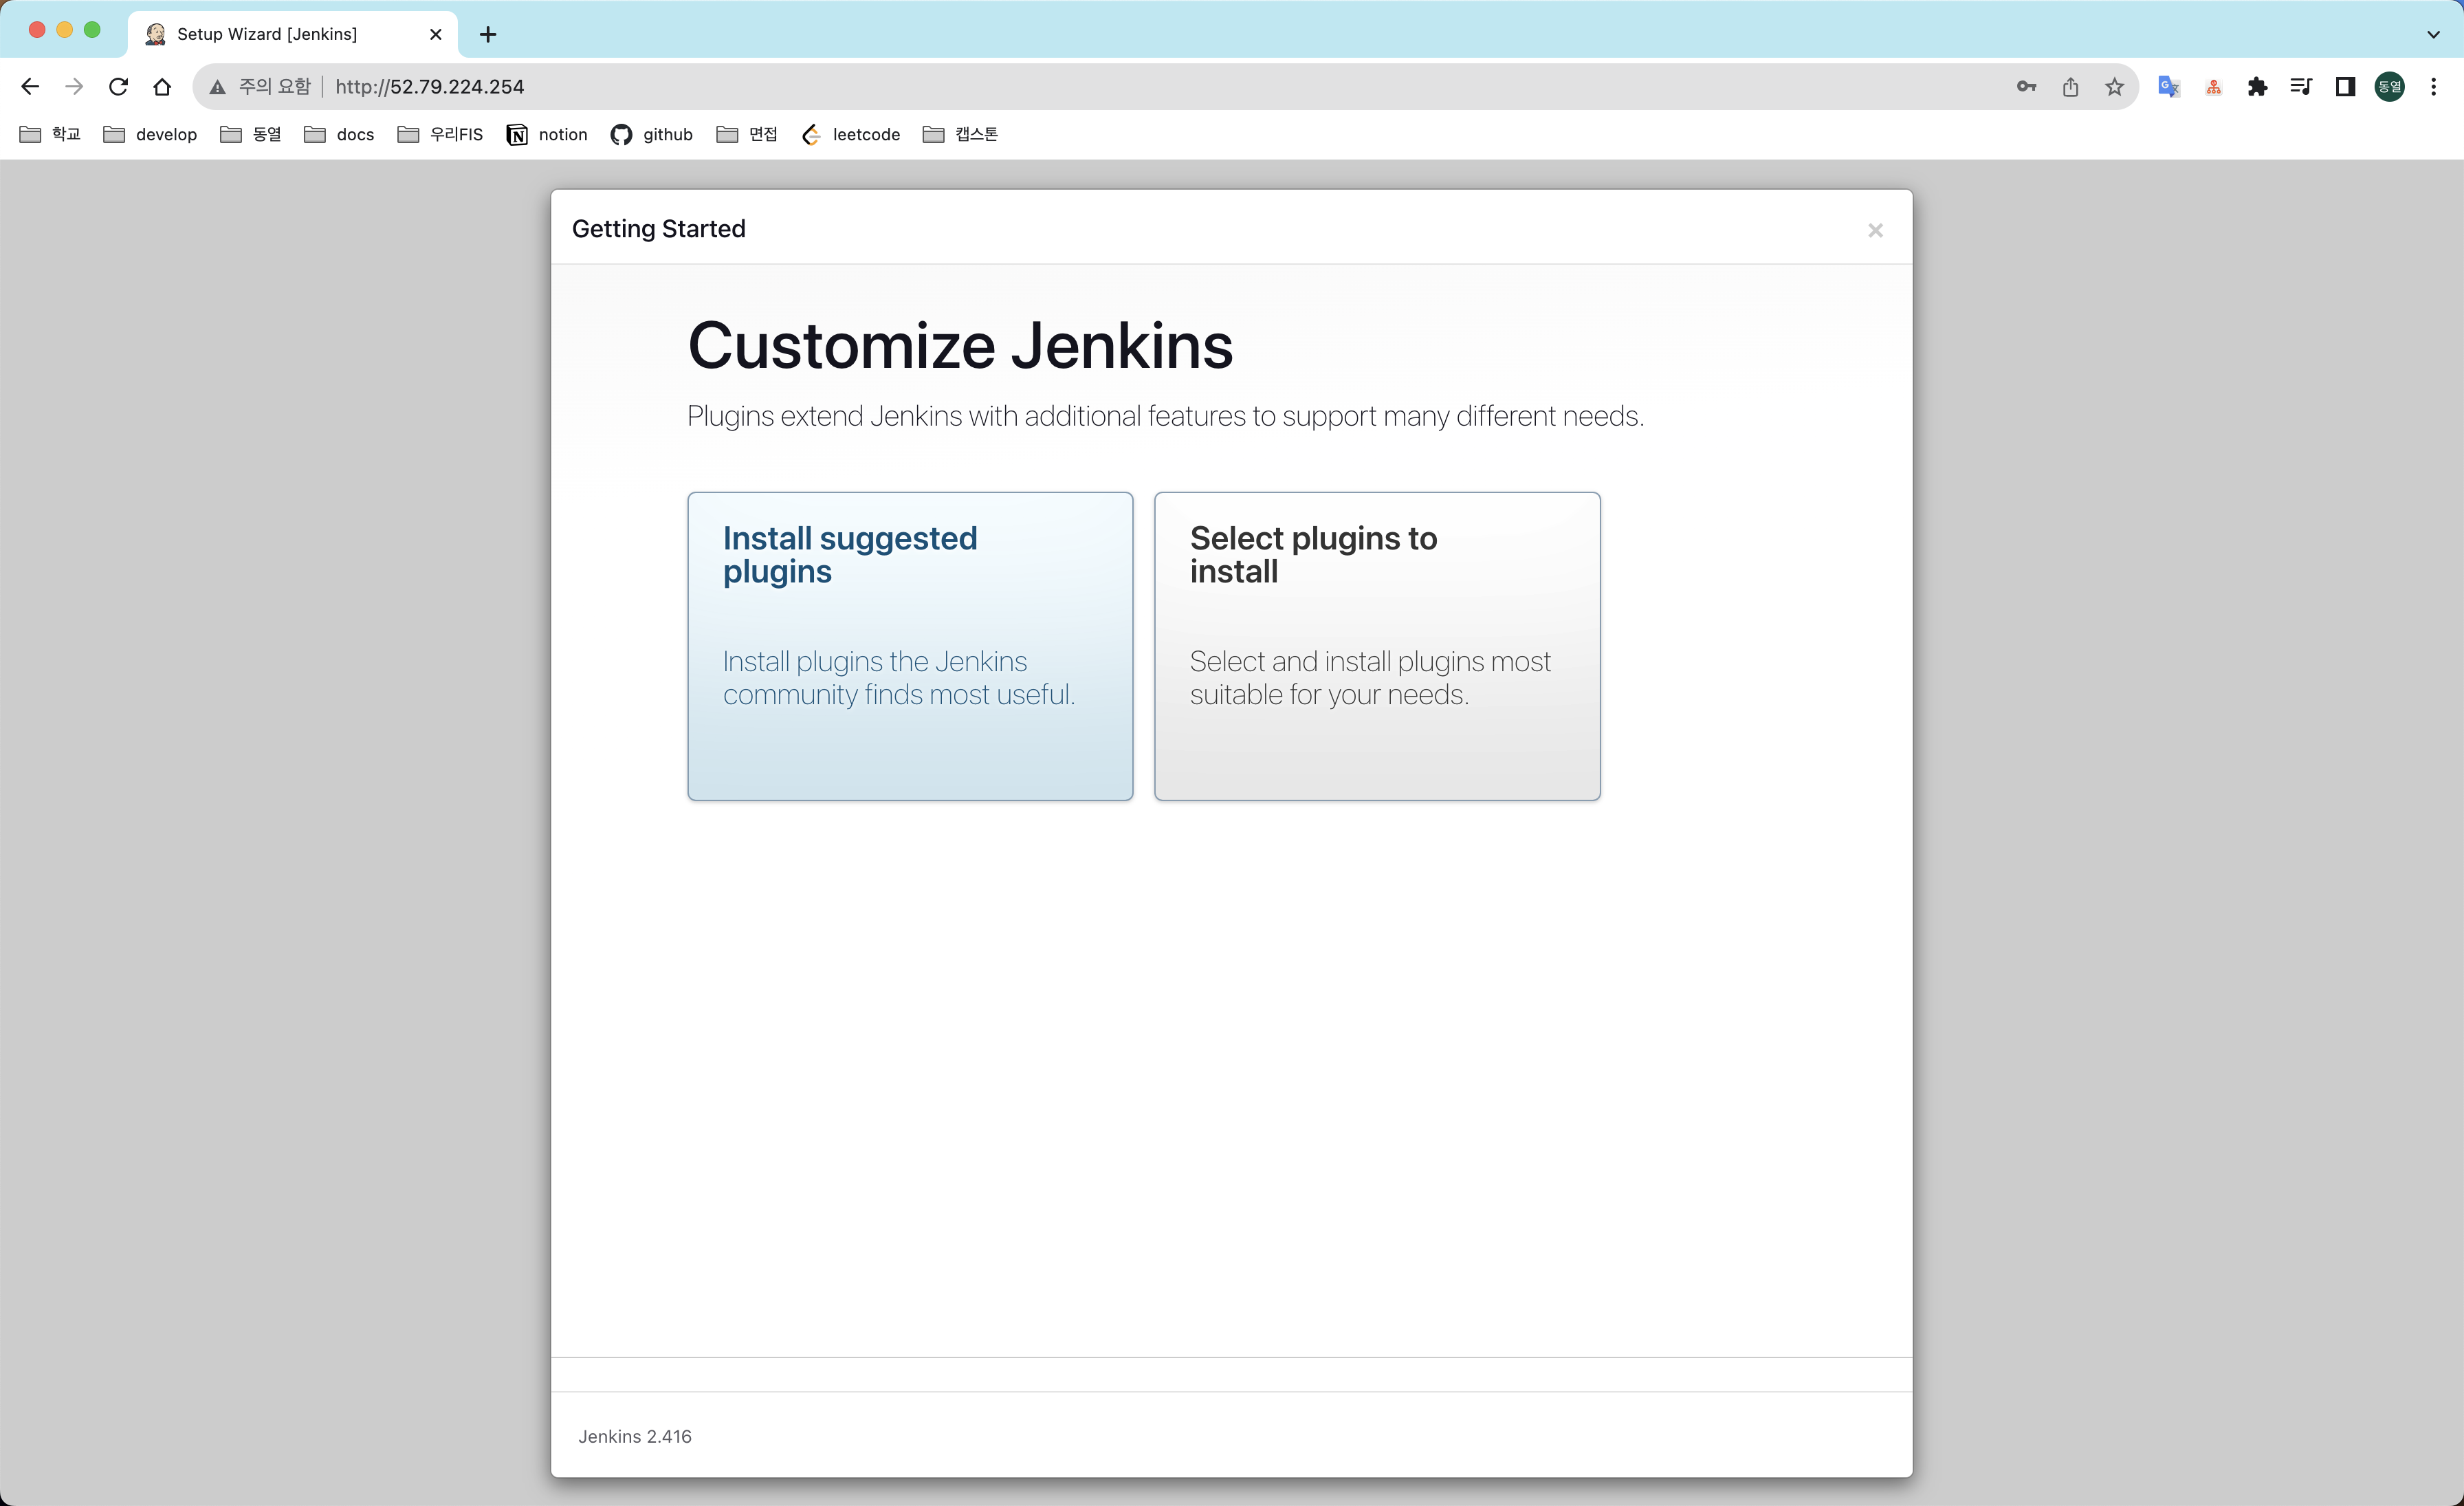Screen dimensions: 2464x1506
Task: Share this page via share icon
Action: coord(2070,87)
